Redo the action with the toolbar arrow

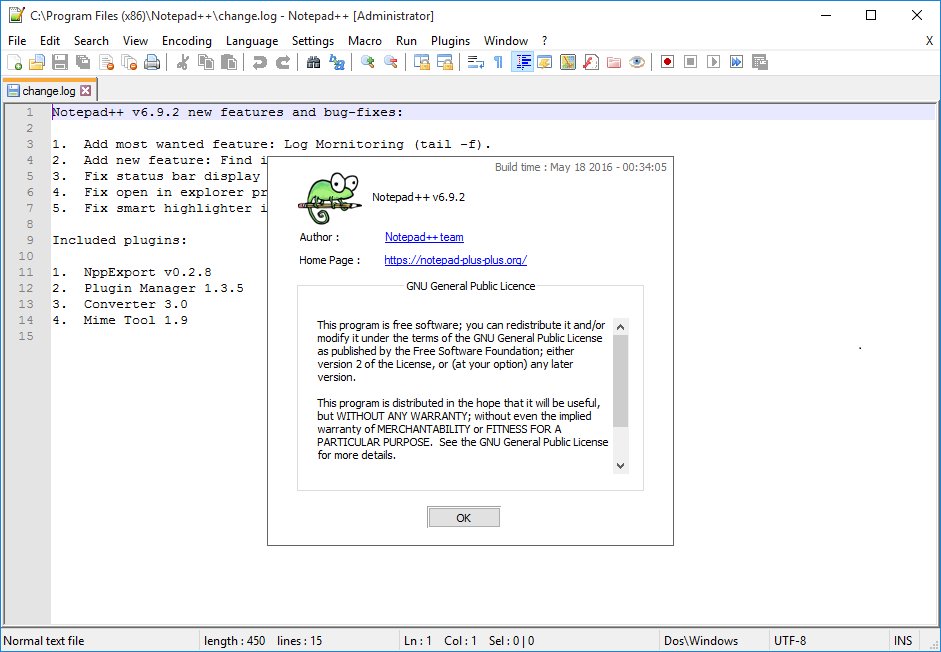pyautogui.click(x=283, y=62)
